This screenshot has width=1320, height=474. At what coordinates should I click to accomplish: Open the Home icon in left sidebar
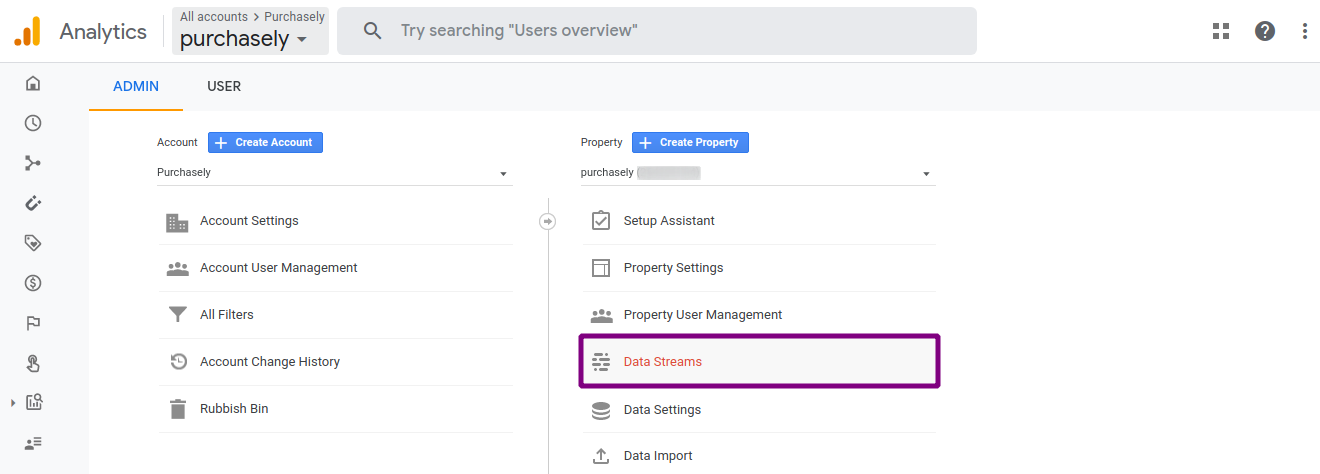point(33,83)
